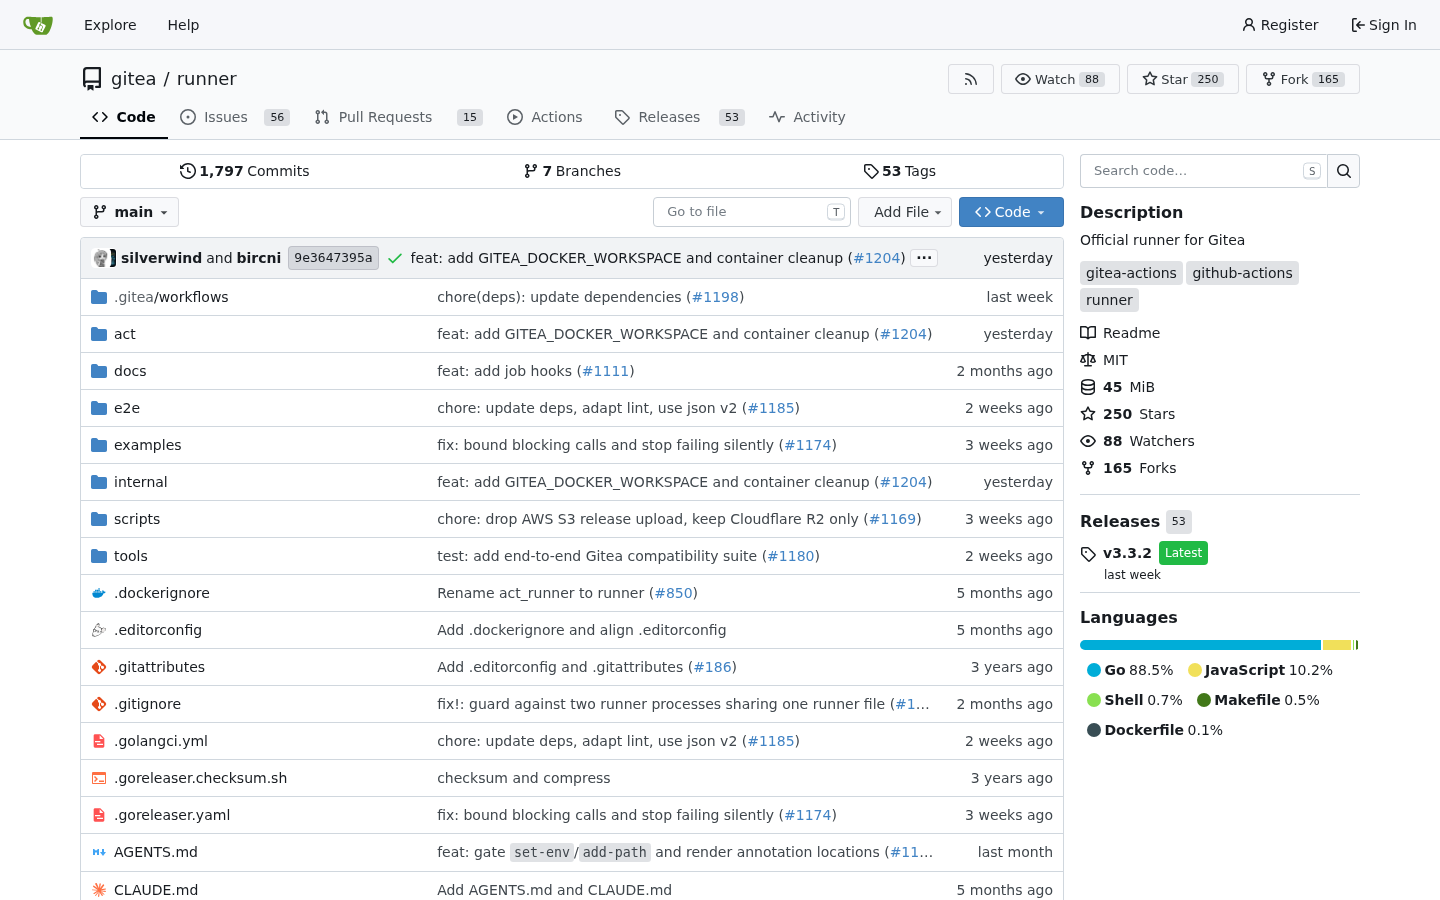Image resolution: width=1440 pixels, height=900 pixels.
Task: Expand the Add File dropdown
Action: [x=905, y=212]
